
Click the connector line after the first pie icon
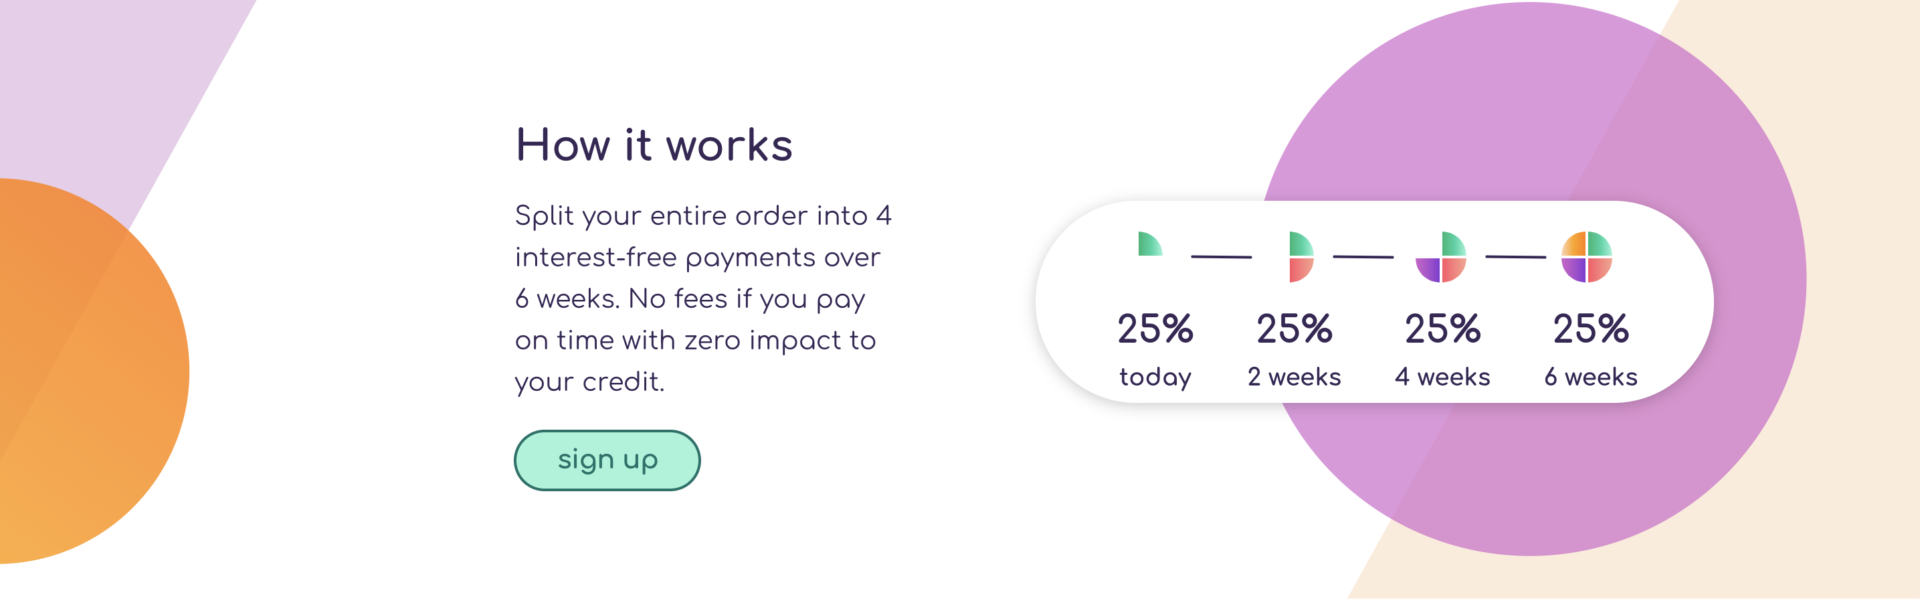tap(1221, 257)
